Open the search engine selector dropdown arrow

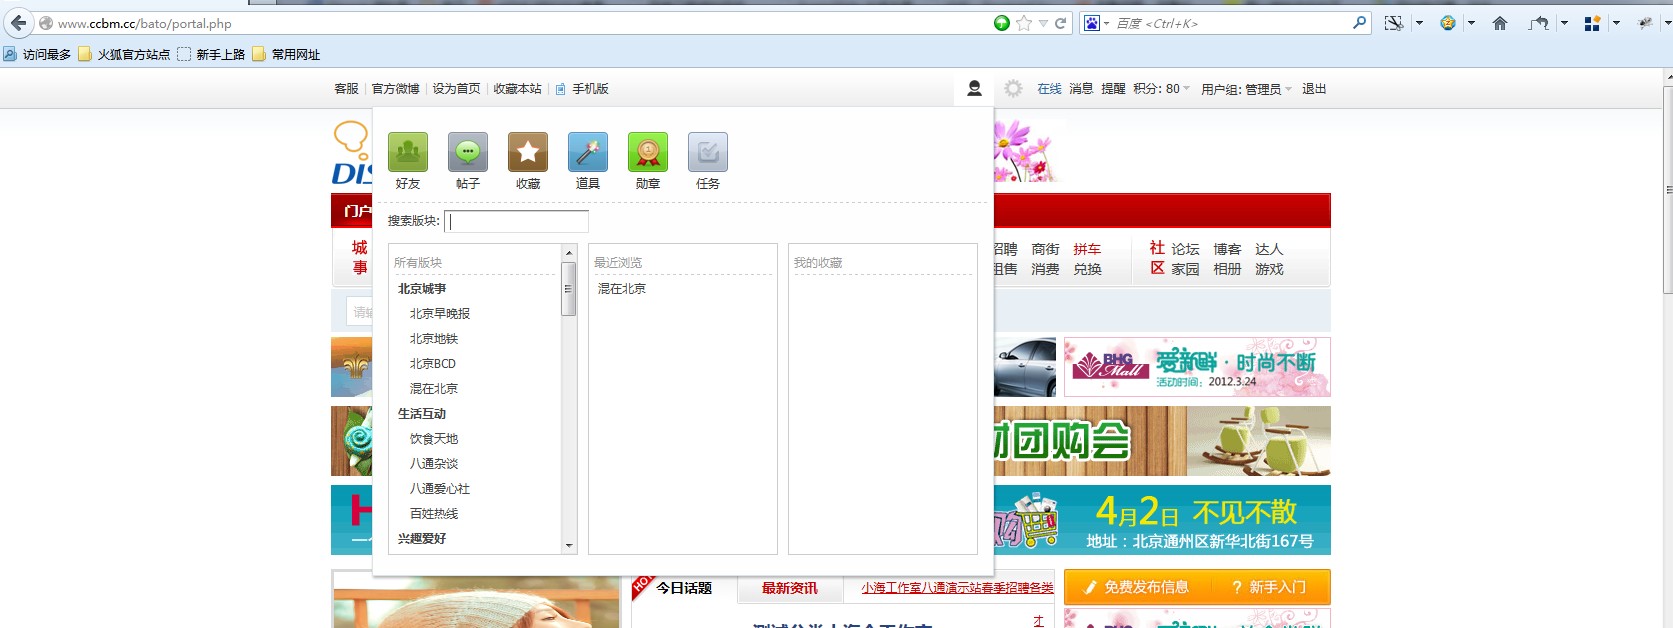(1106, 23)
